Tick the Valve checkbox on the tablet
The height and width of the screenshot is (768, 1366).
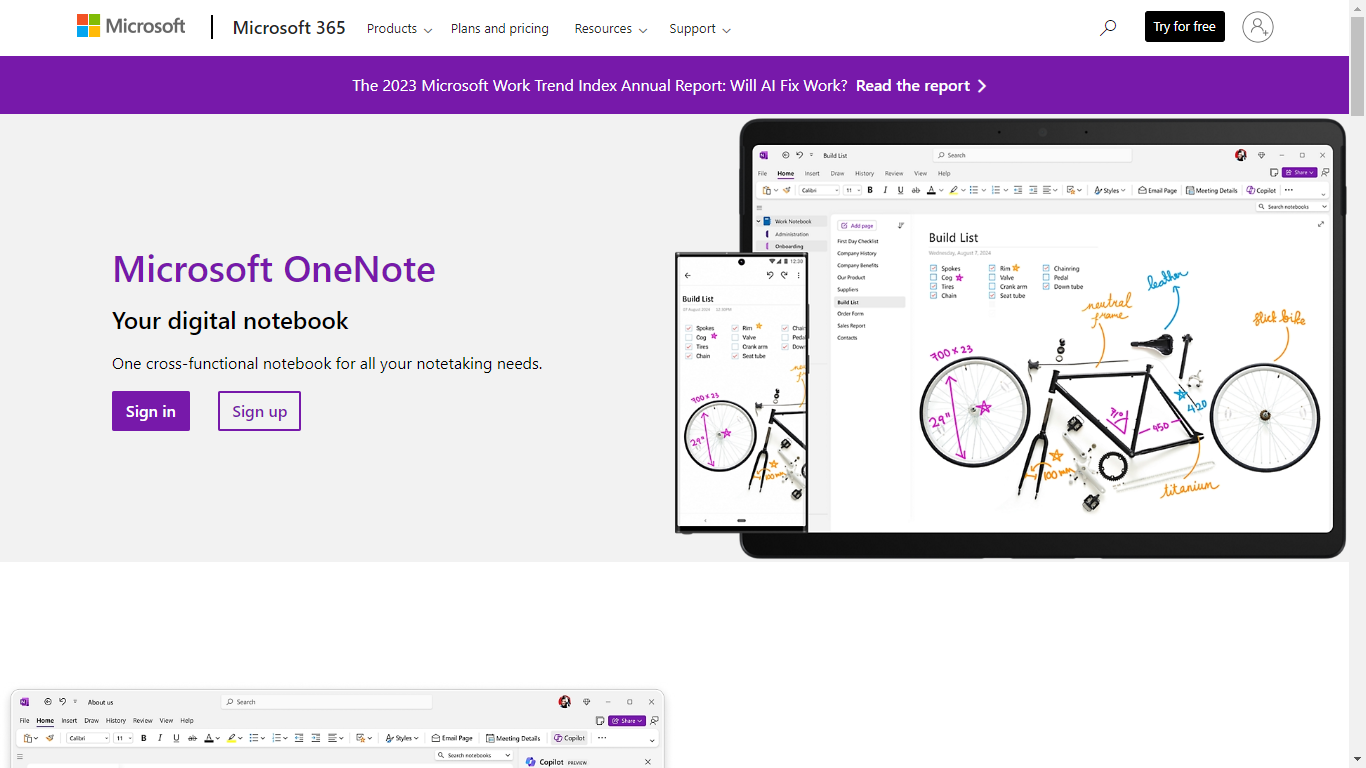pos(993,278)
